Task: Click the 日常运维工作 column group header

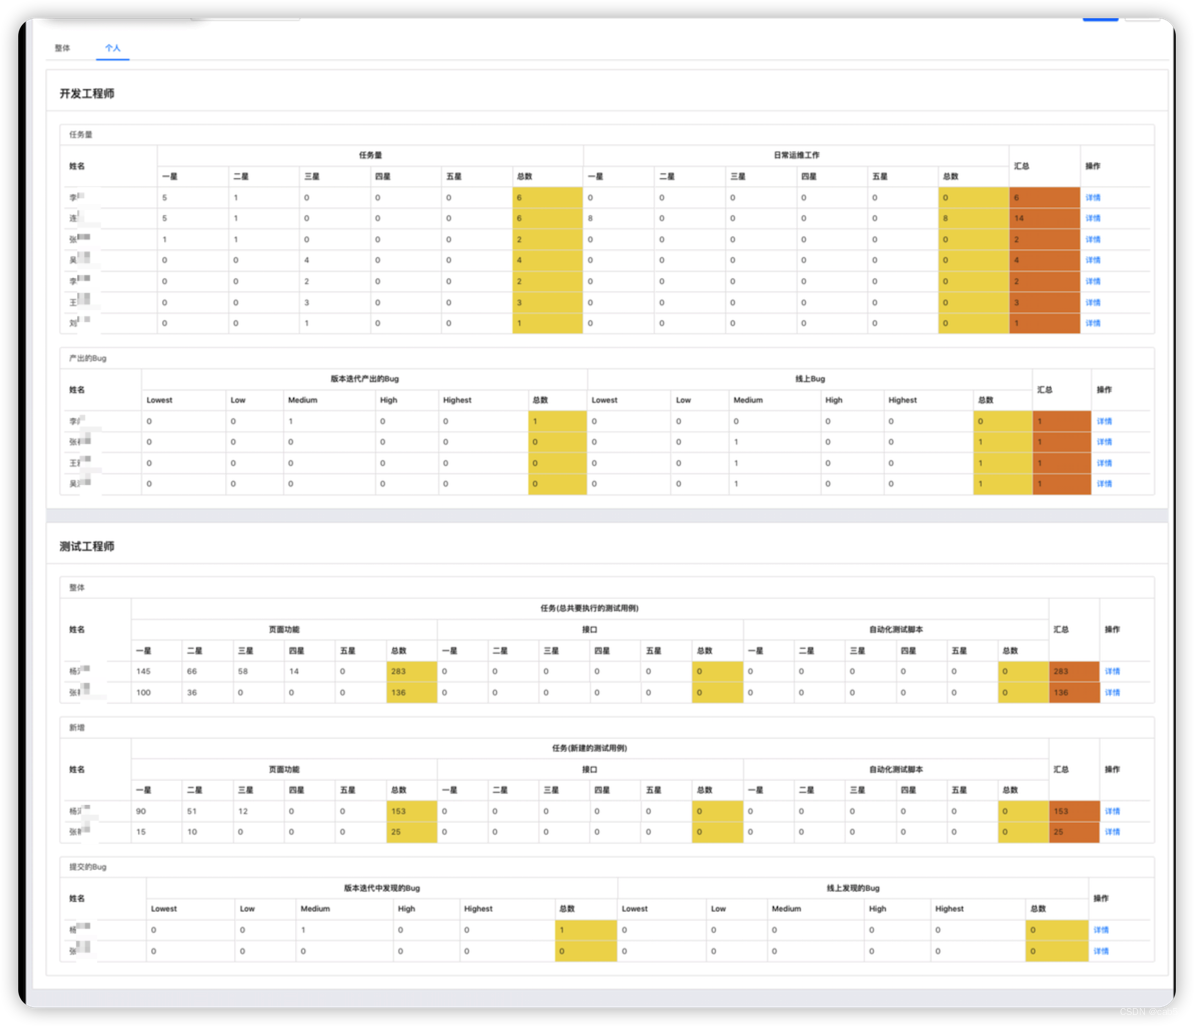Action: pyautogui.click(x=797, y=155)
